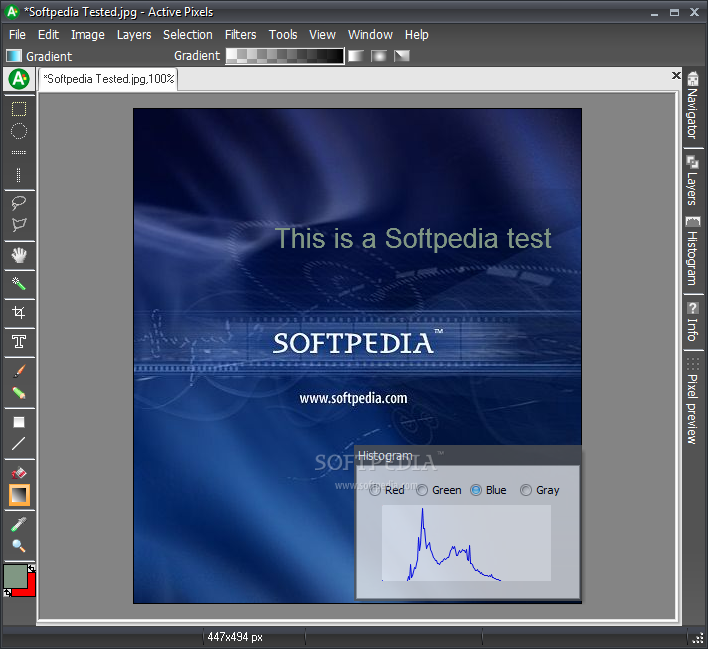The width and height of the screenshot is (708, 649).
Task: Click the Active Pixels logo button
Action: click(x=19, y=79)
